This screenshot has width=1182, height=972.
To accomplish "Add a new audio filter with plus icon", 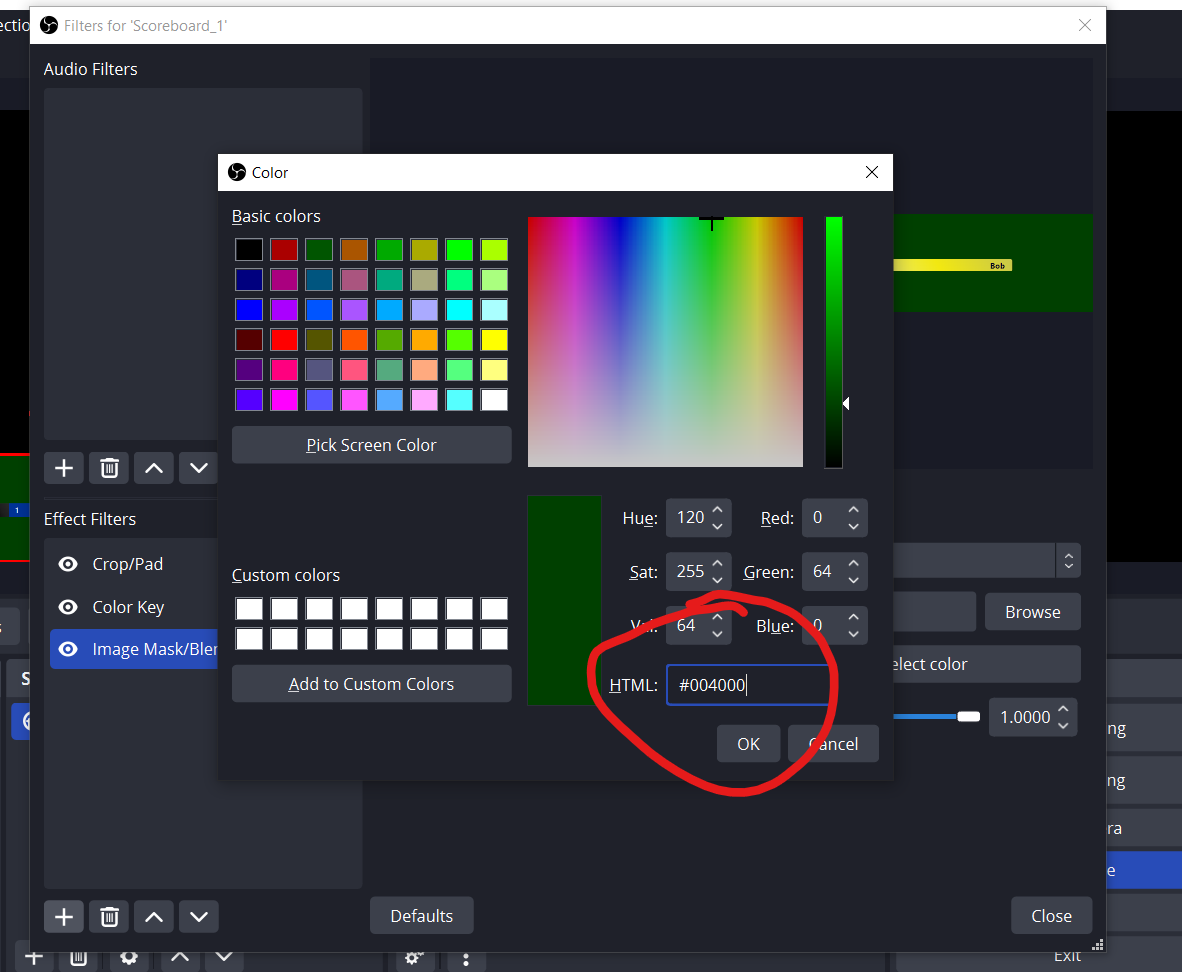I will 63,467.
